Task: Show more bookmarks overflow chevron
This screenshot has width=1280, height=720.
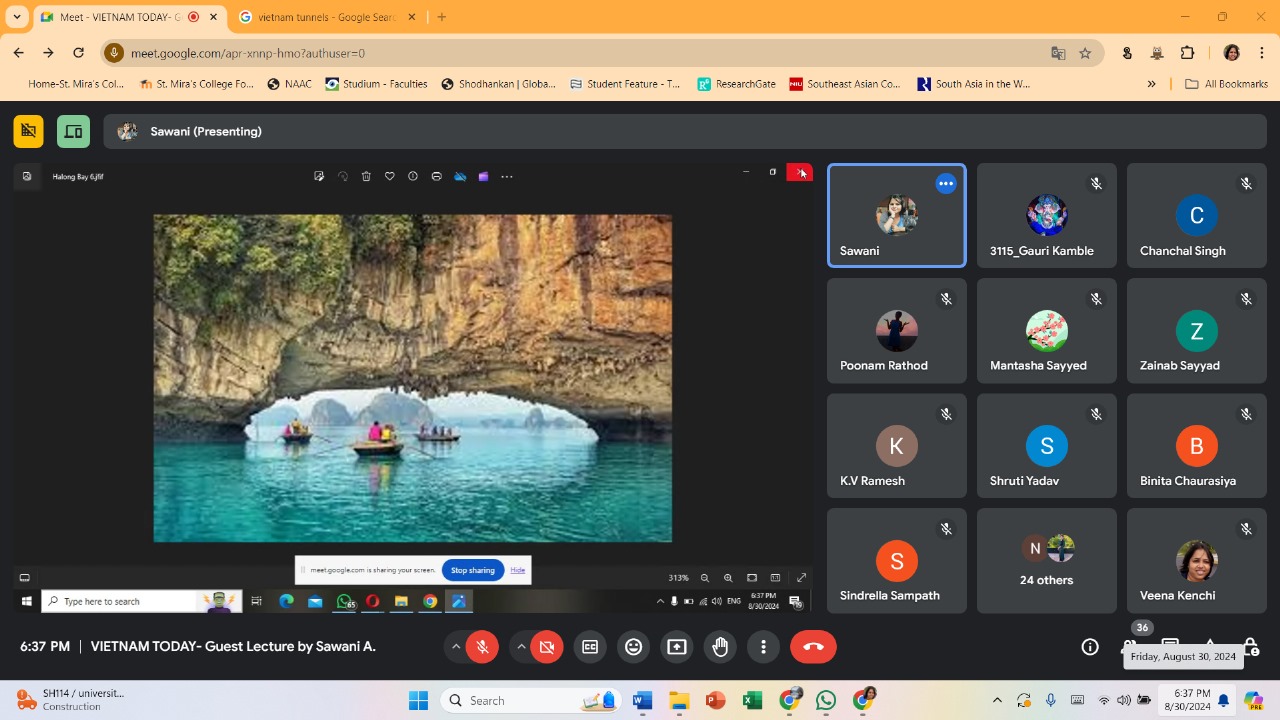Action: coord(1152,84)
